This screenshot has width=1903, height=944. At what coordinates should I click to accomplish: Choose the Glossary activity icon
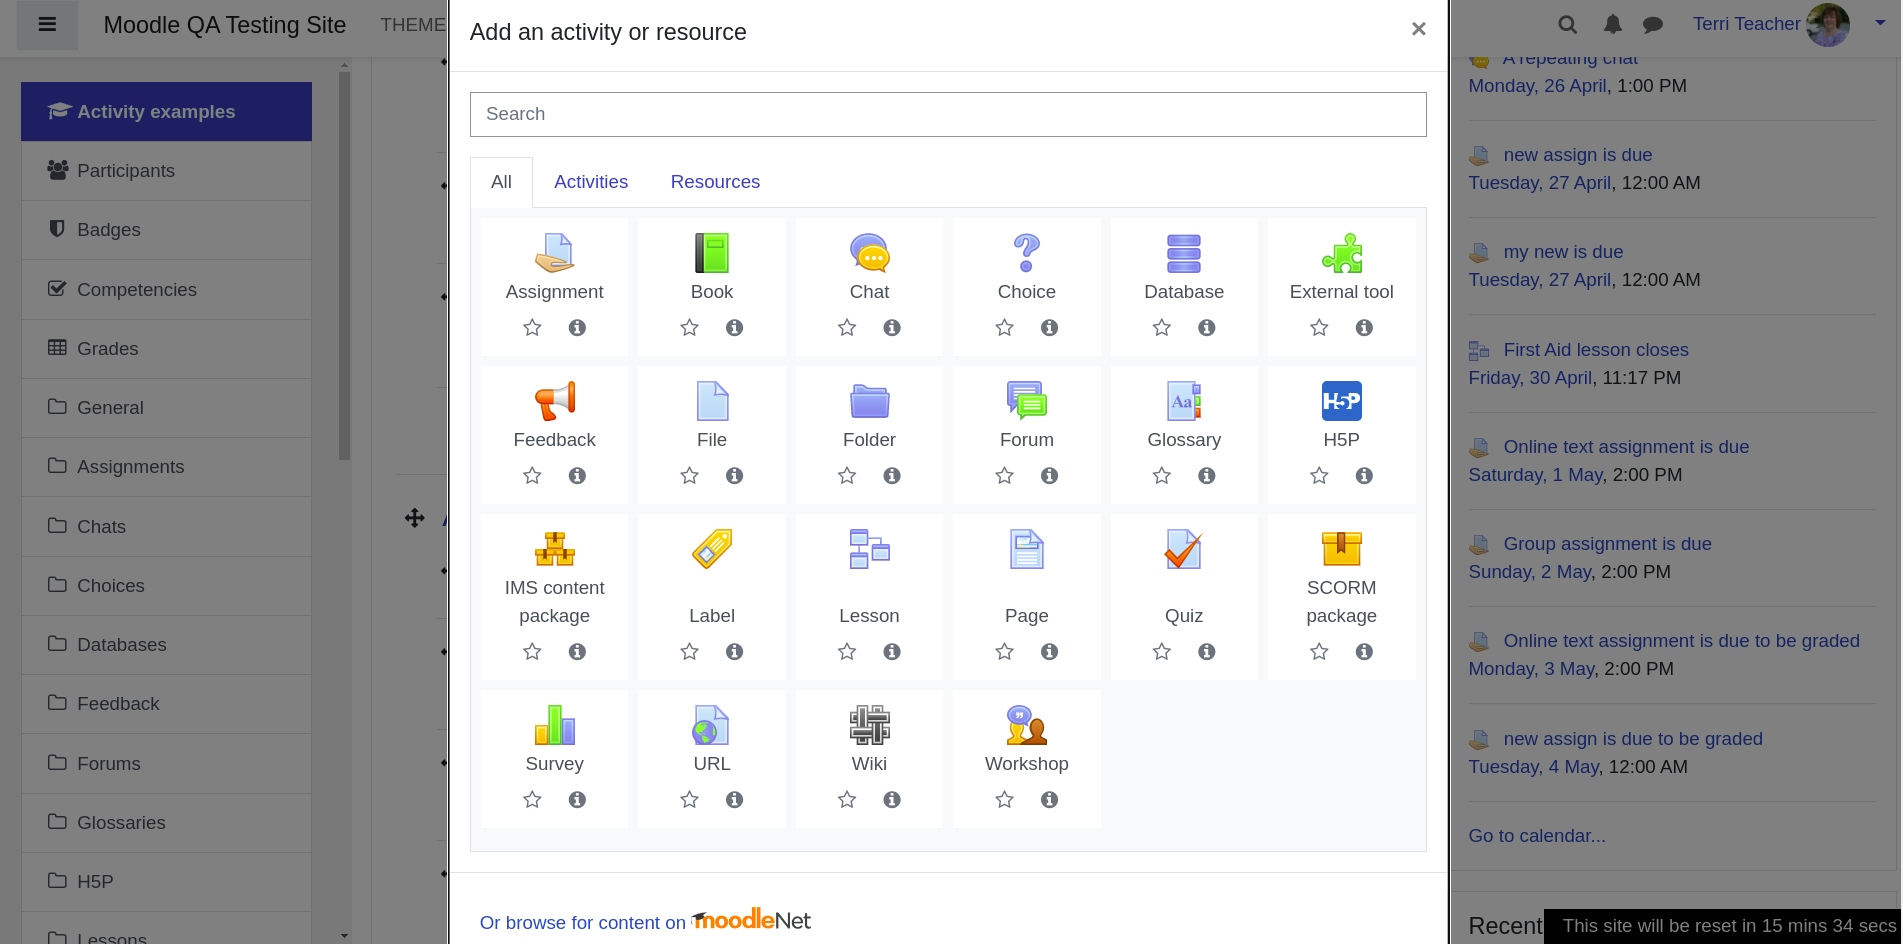[x=1184, y=401]
